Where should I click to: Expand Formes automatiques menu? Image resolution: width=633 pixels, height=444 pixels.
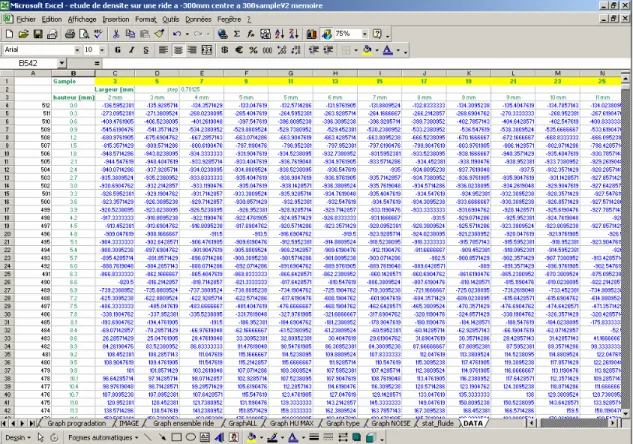103,438
